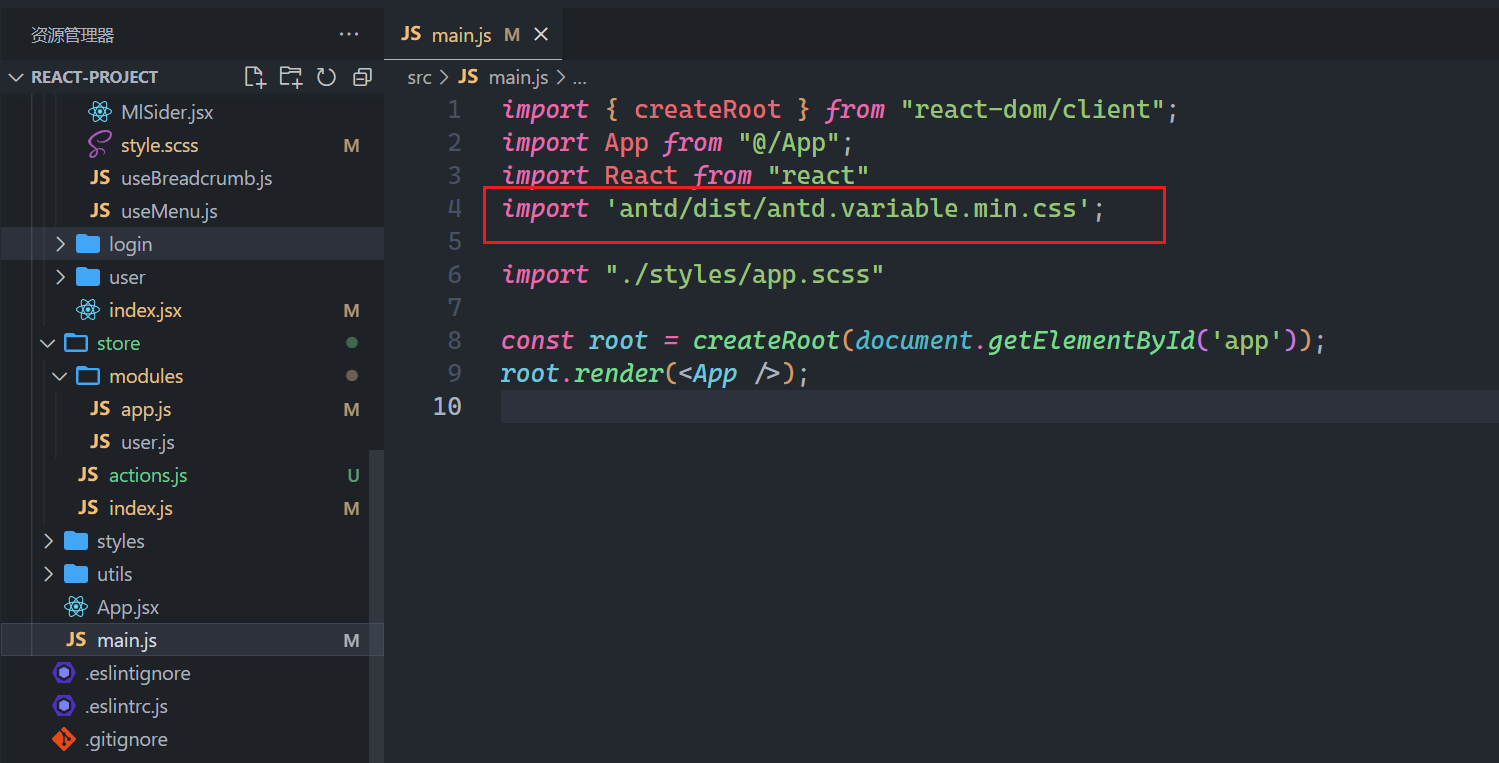This screenshot has width=1499, height=763.
Task: Click the U status badge on actions.js
Action: point(353,475)
